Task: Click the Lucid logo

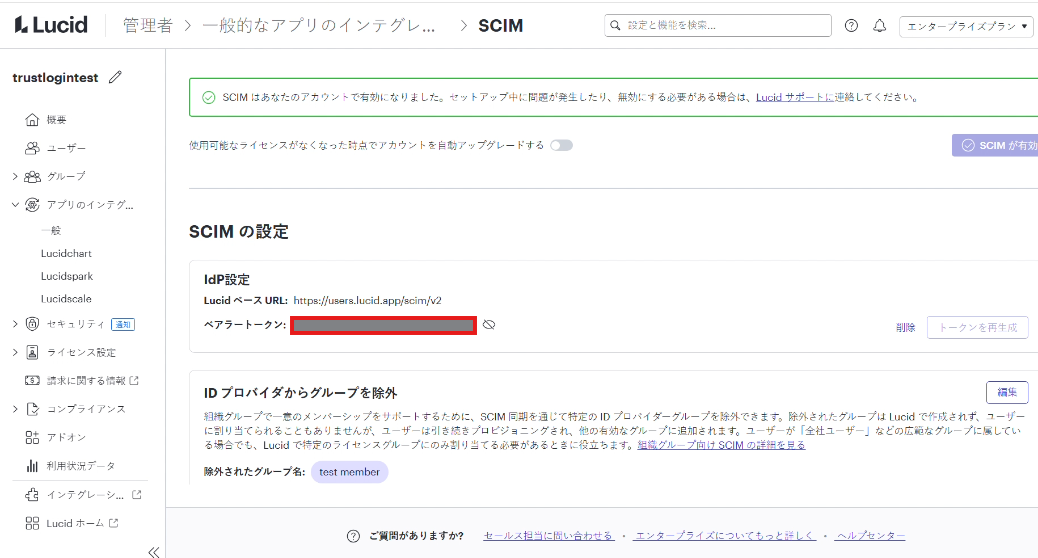Action: [51, 25]
